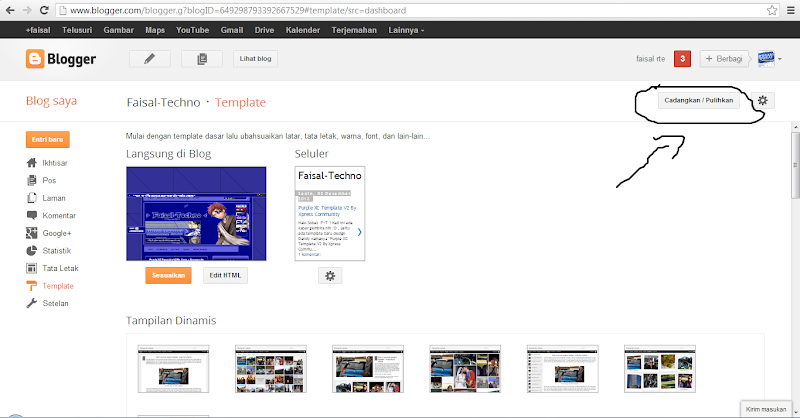Open the post list pages icon

202,59
